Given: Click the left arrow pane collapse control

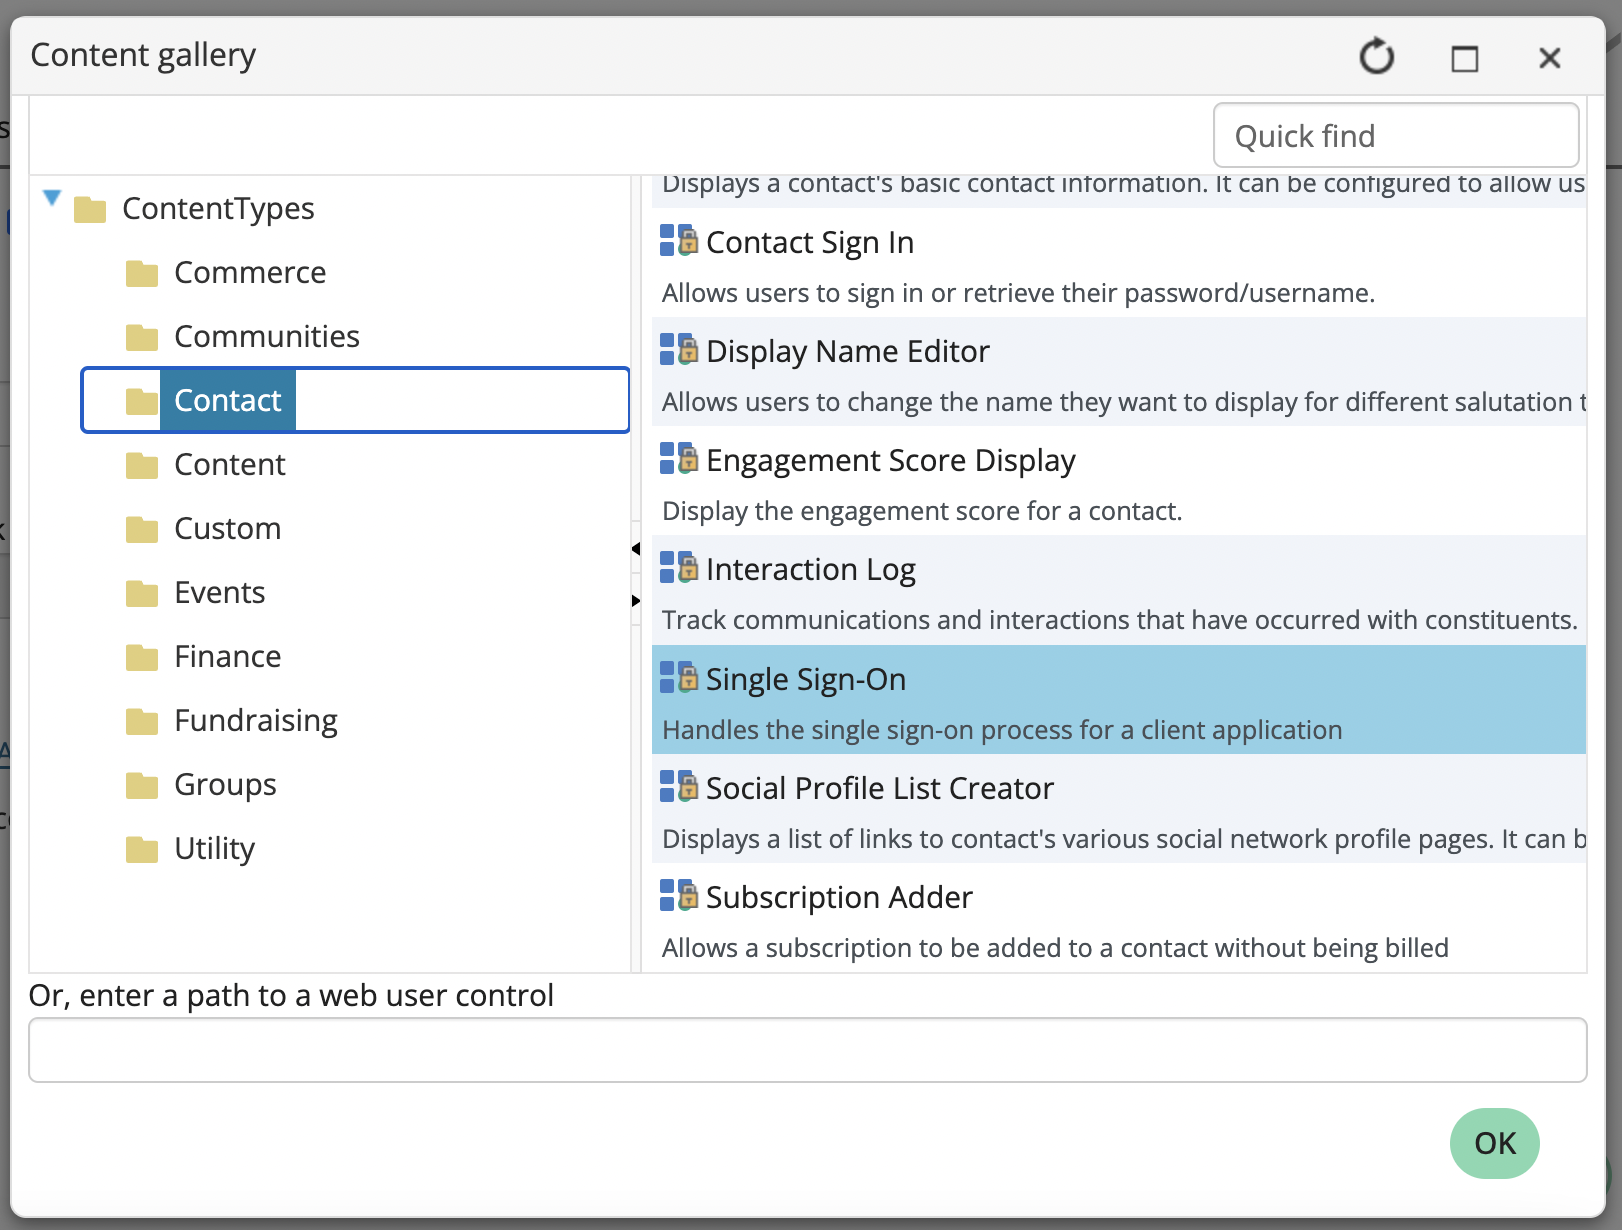Looking at the screenshot, I should pos(637,548).
